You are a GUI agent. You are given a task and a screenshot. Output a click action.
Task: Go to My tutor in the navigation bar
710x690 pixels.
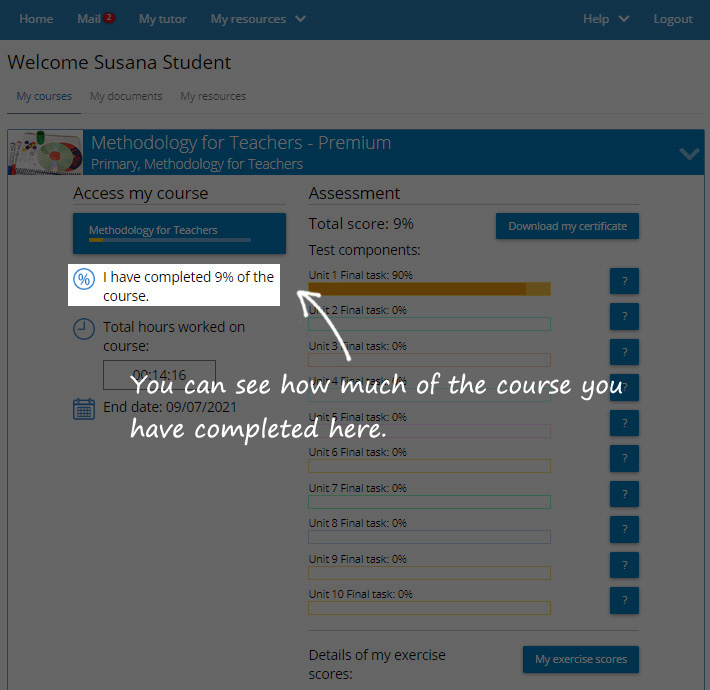pyautogui.click(x=162, y=19)
